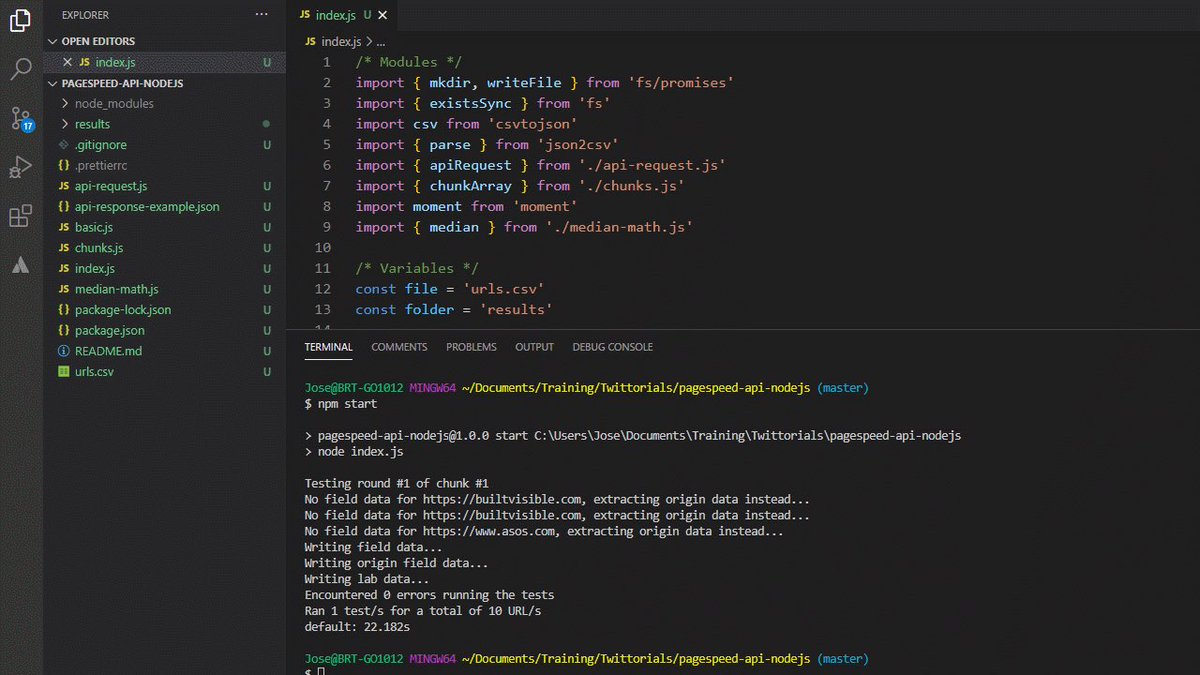The height and width of the screenshot is (675, 1200).
Task: Click line number 8 in the gutter
Action: point(325,206)
